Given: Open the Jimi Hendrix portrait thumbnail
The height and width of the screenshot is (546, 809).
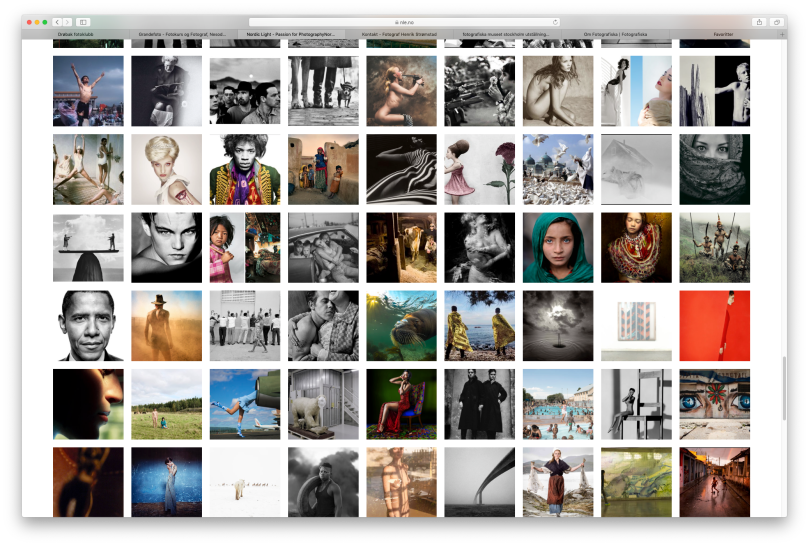Looking at the screenshot, I should pyautogui.click(x=245, y=169).
